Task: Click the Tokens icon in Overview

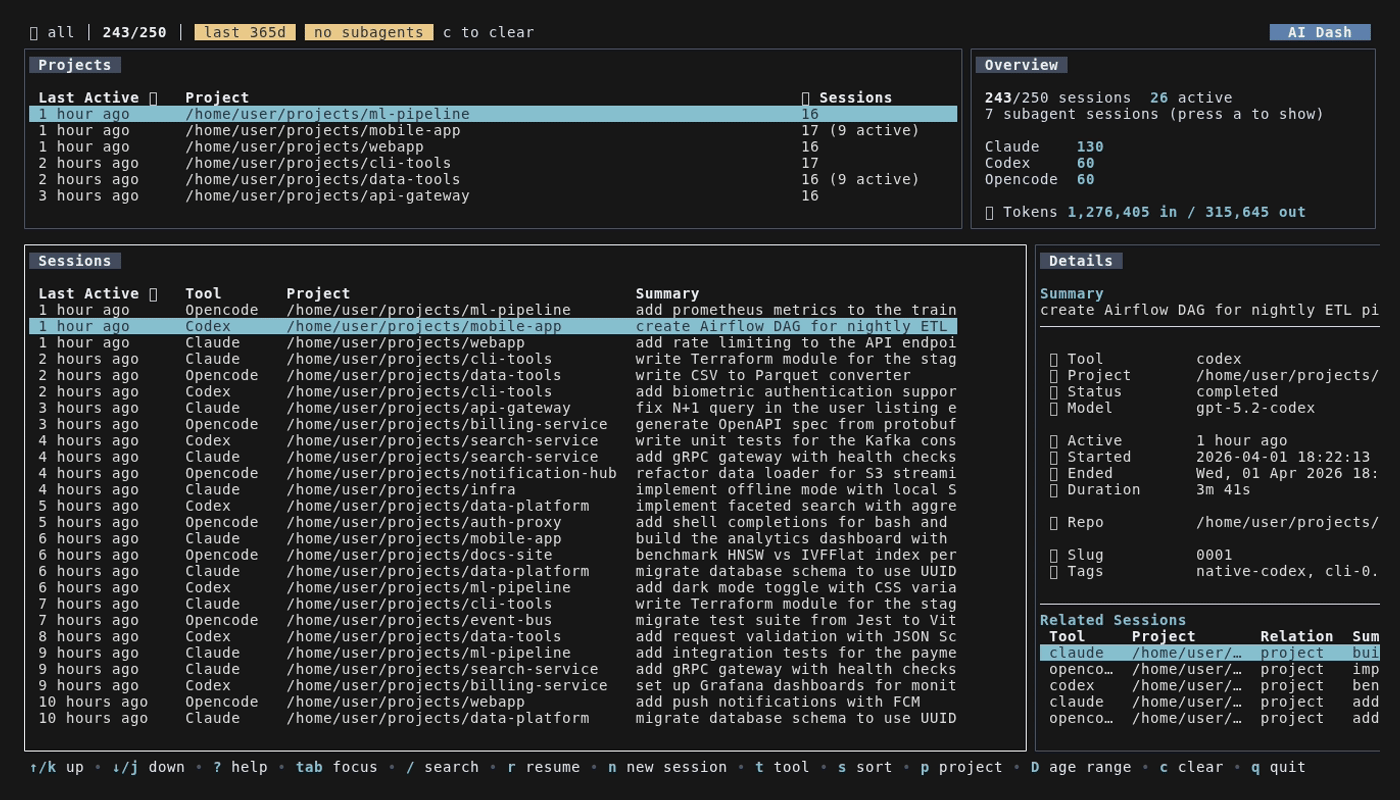Action: pyautogui.click(x=990, y=212)
